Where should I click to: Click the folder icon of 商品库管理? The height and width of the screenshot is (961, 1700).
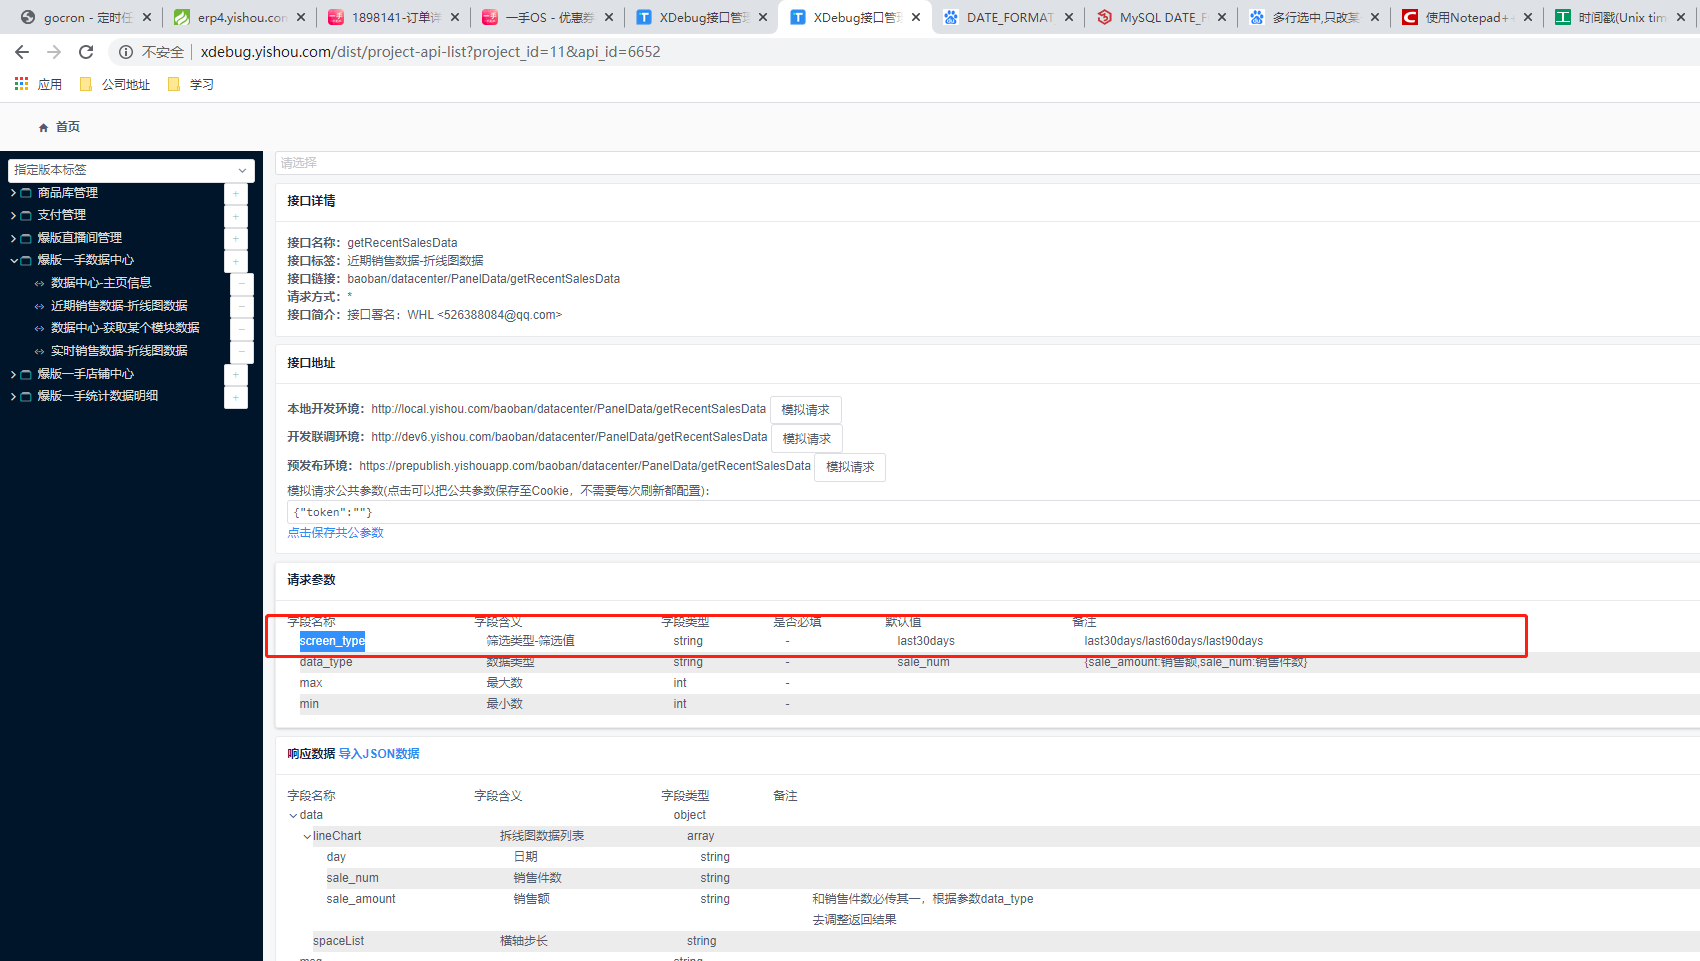click(x=26, y=193)
